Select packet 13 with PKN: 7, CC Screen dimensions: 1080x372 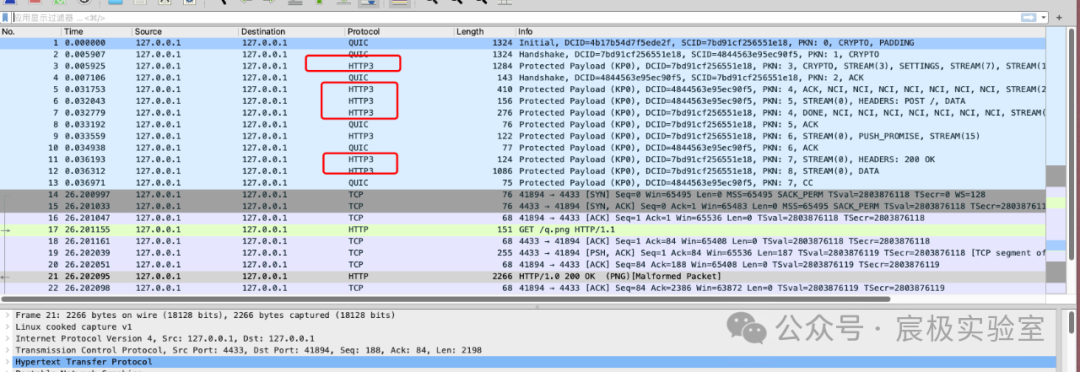(522, 183)
